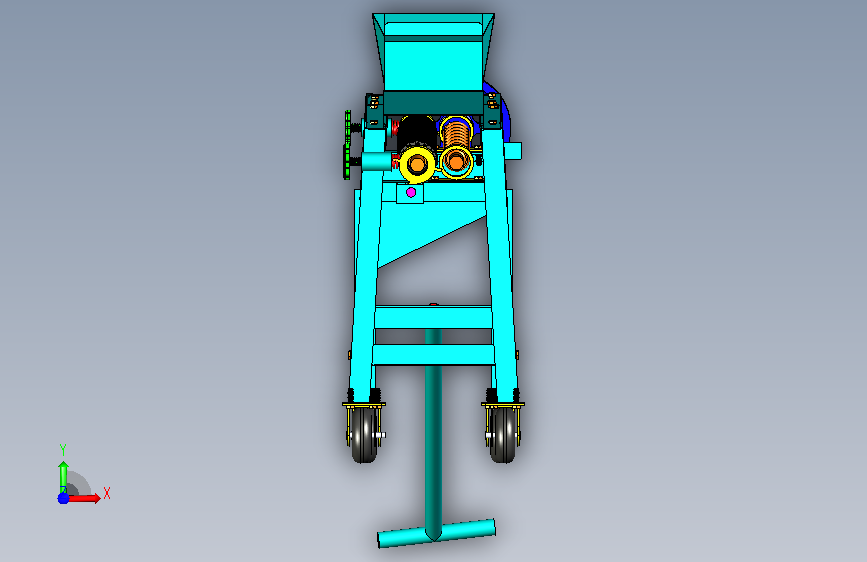Select the left caster wheel of the model
Image resolution: width=867 pixels, height=562 pixels.
(x=364, y=435)
